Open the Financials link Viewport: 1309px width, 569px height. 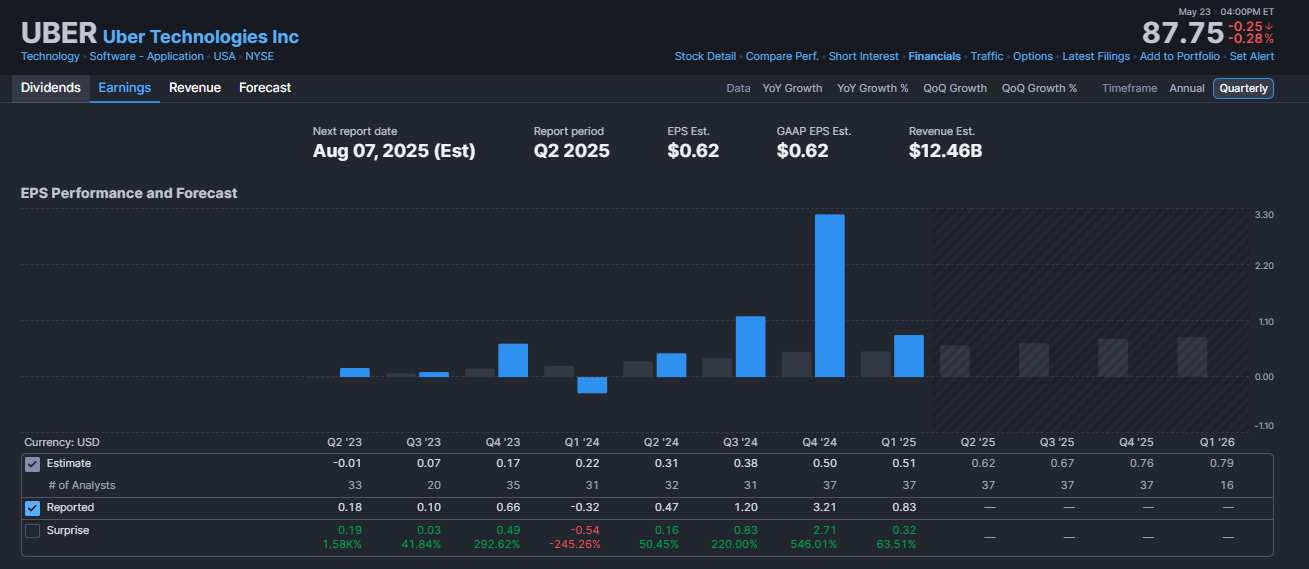point(934,56)
